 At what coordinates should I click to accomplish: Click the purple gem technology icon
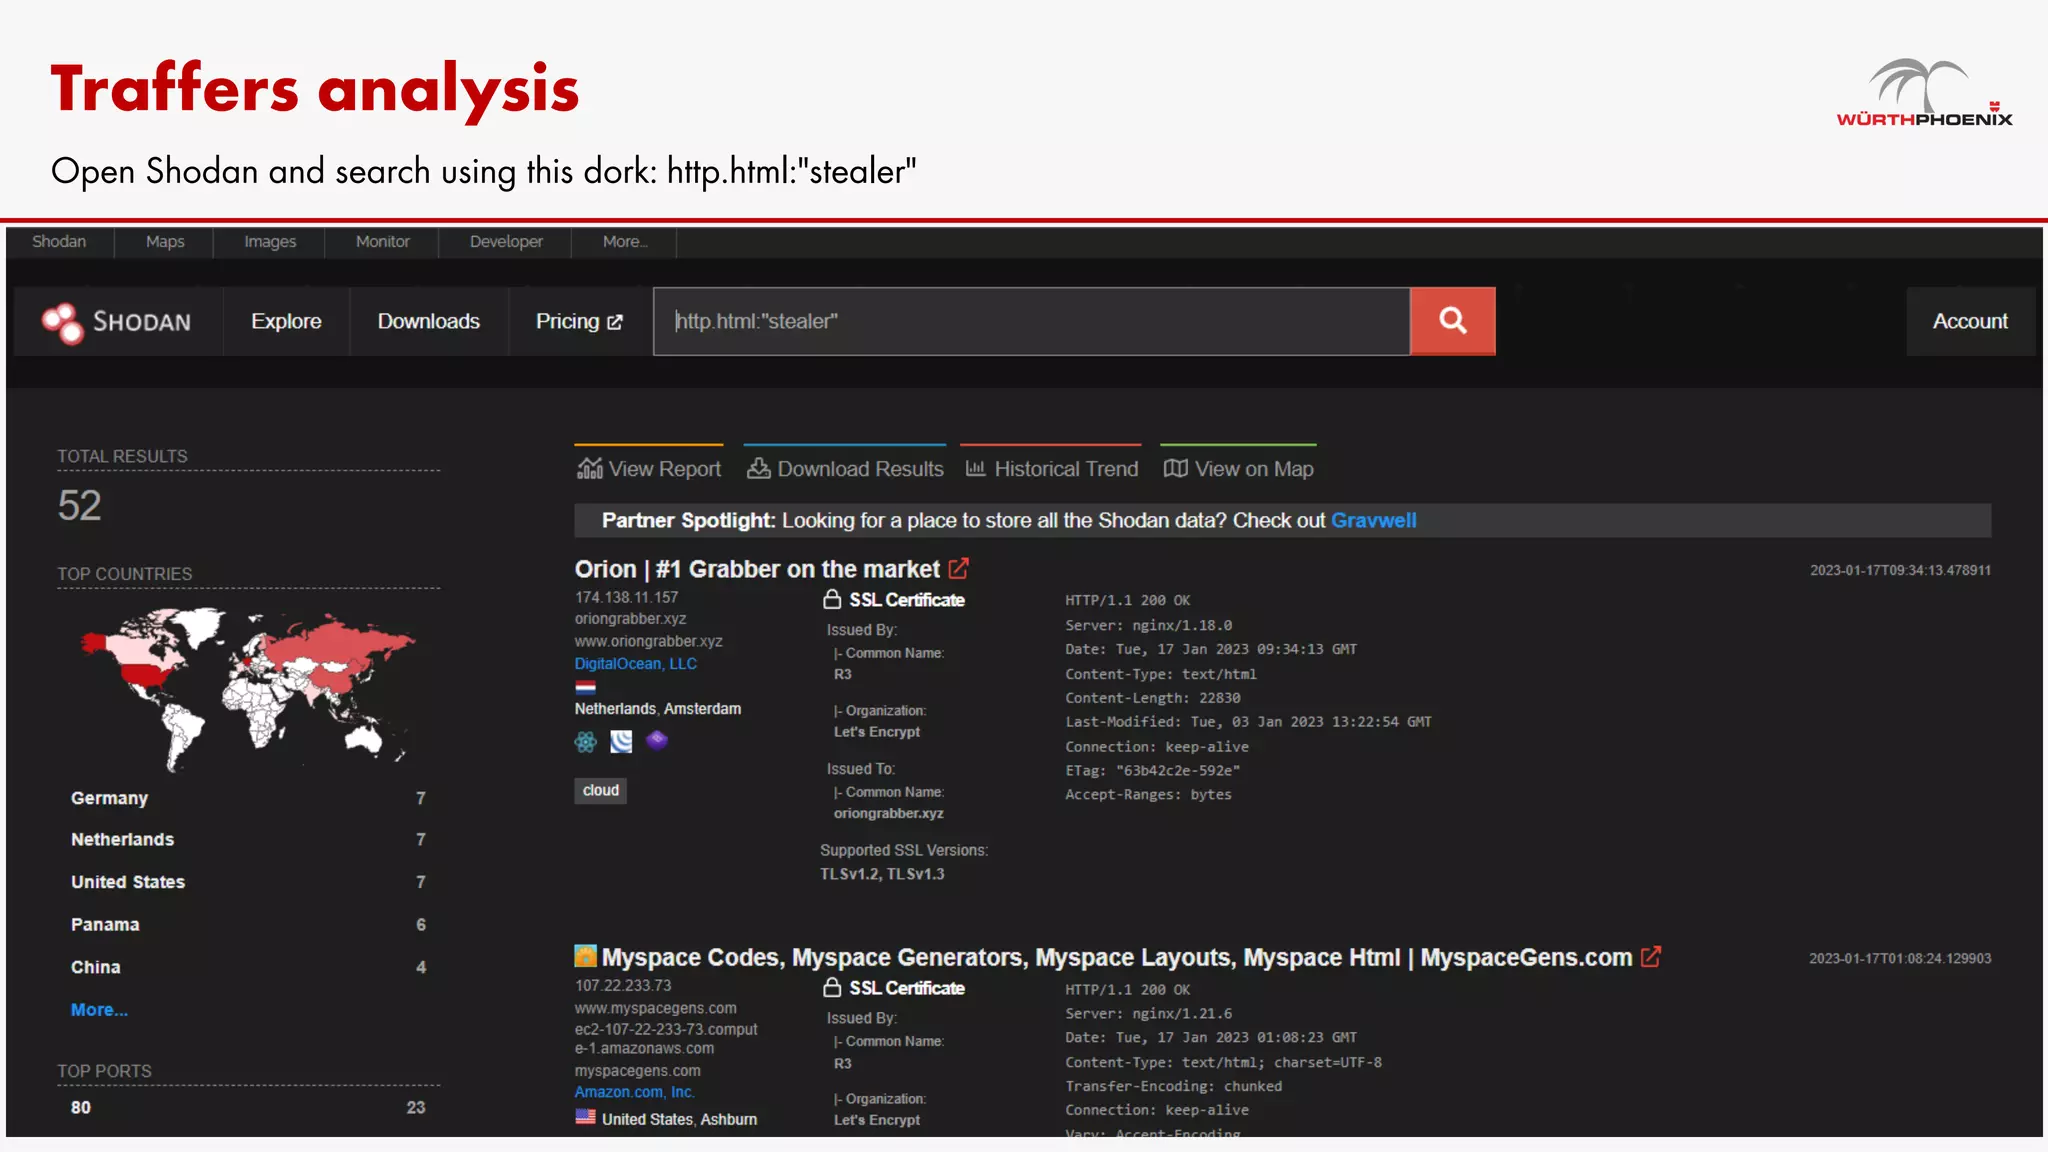point(657,740)
